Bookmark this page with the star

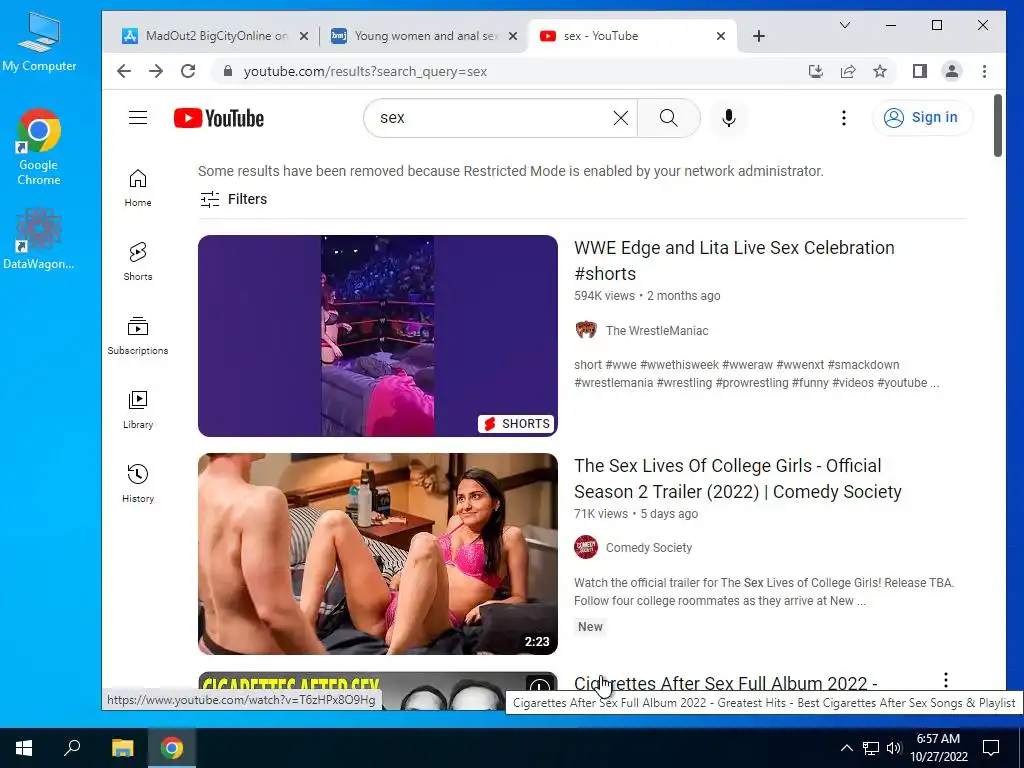coord(880,71)
